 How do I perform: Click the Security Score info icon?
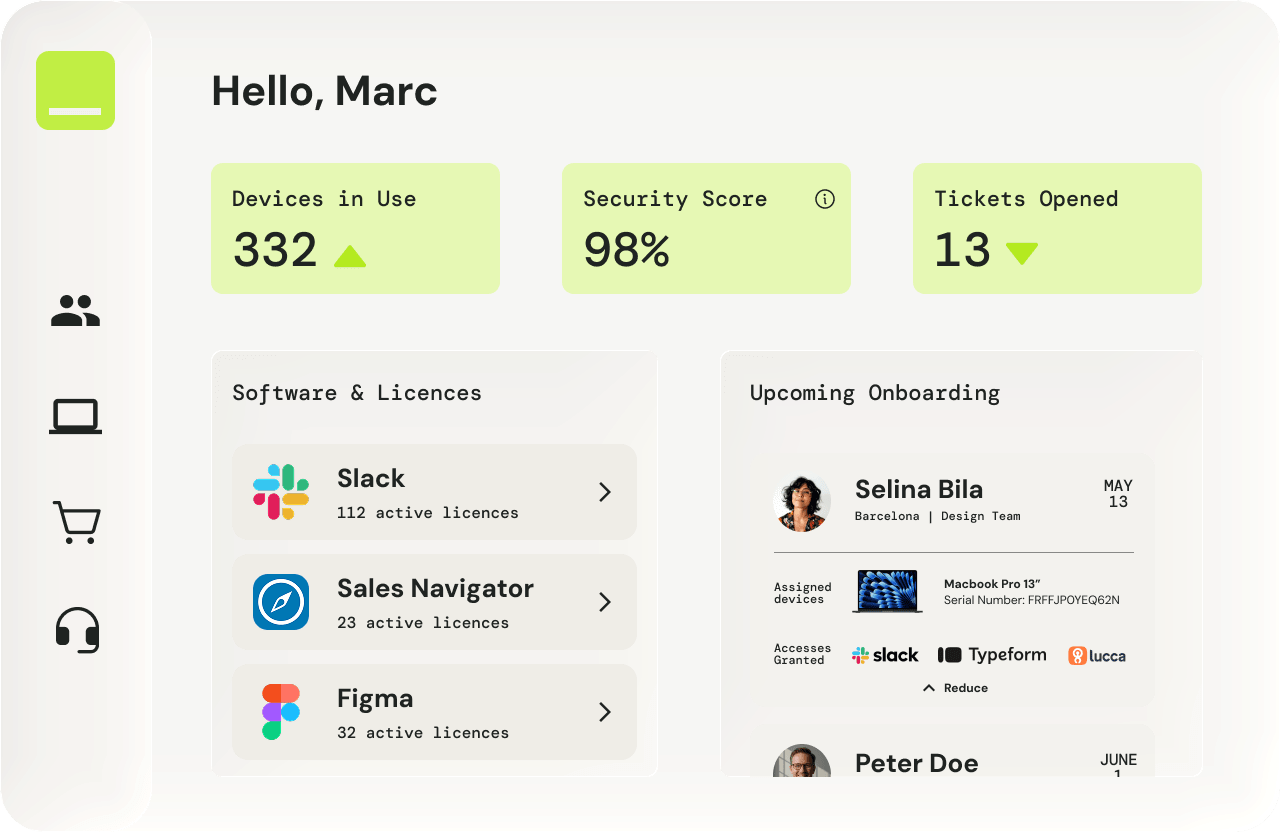point(824,199)
